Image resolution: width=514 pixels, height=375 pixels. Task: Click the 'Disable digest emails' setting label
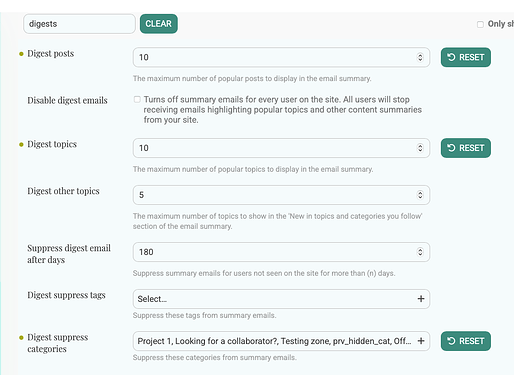pos(67,100)
